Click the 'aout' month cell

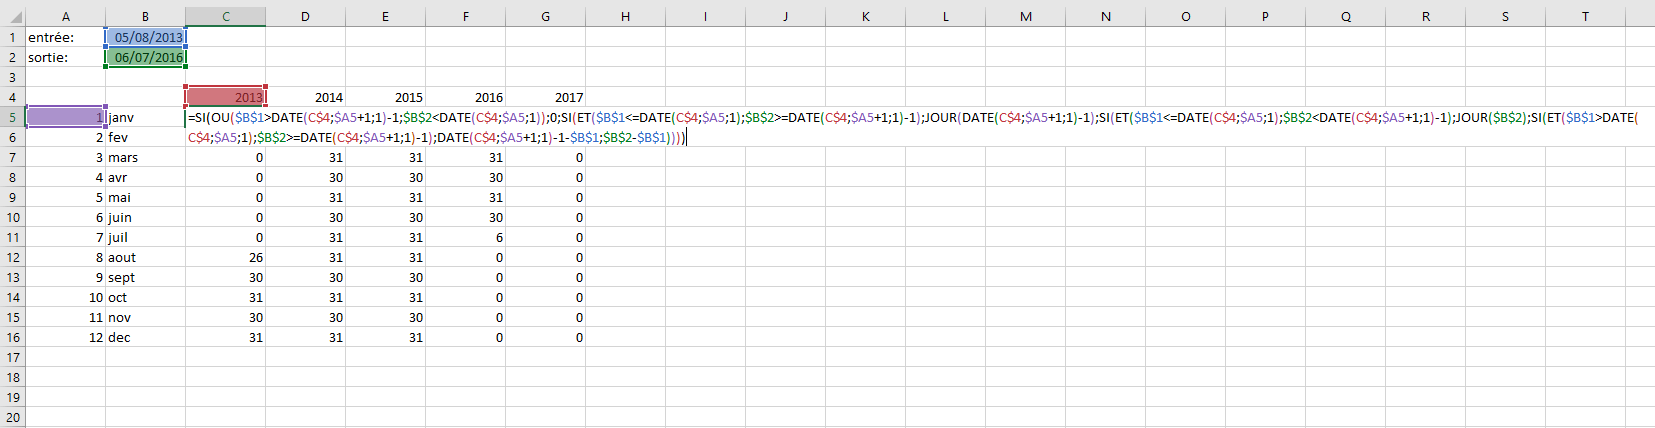pyautogui.click(x=145, y=257)
